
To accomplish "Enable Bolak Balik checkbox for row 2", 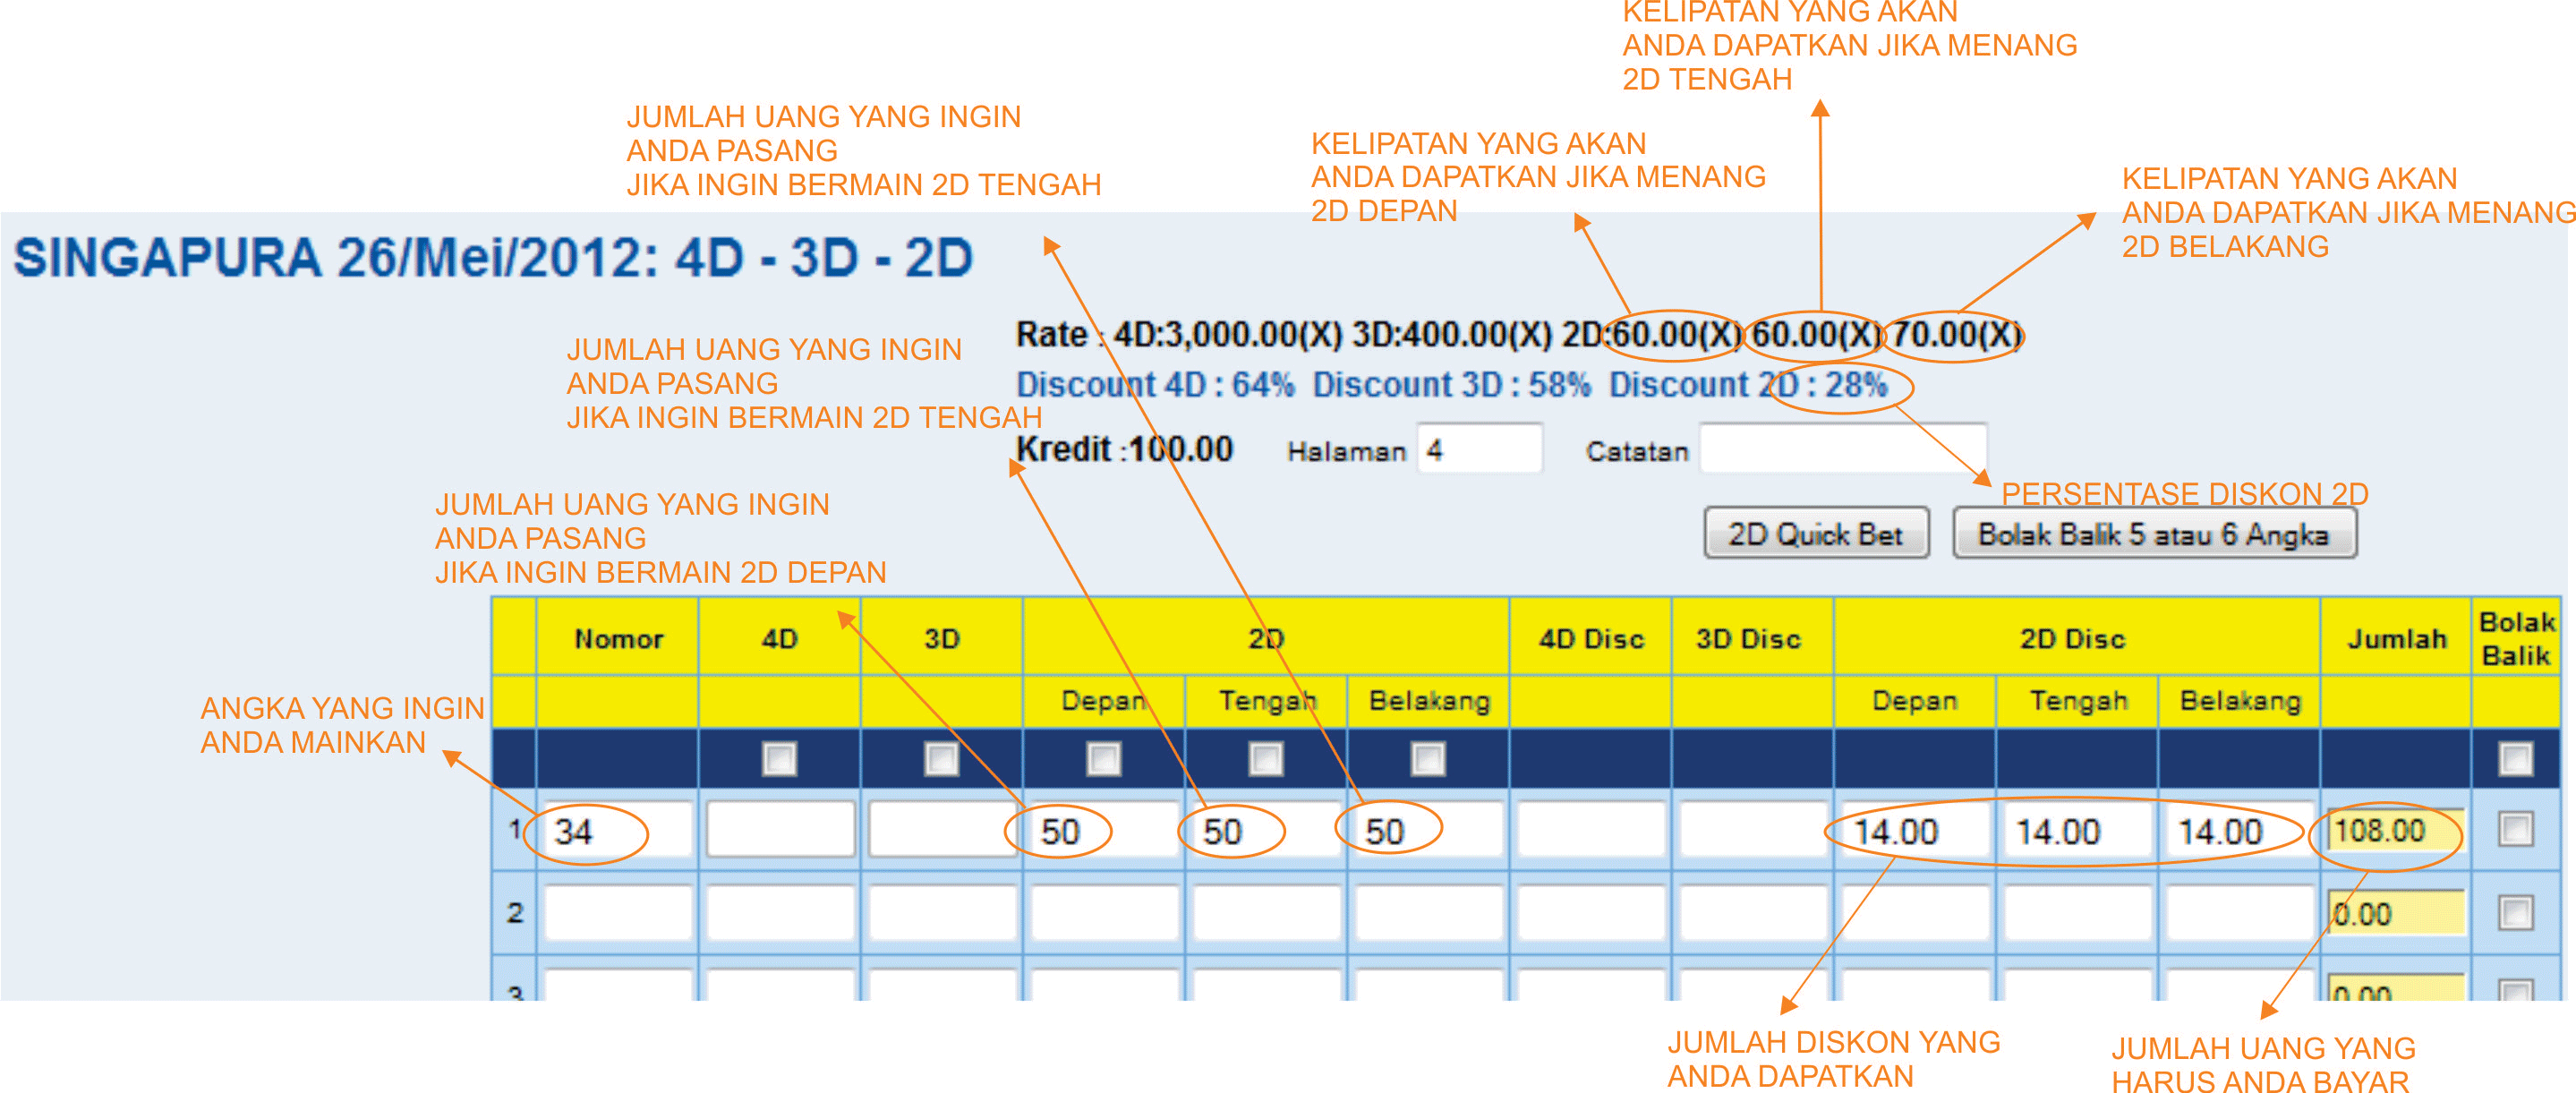I will tap(2515, 912).
